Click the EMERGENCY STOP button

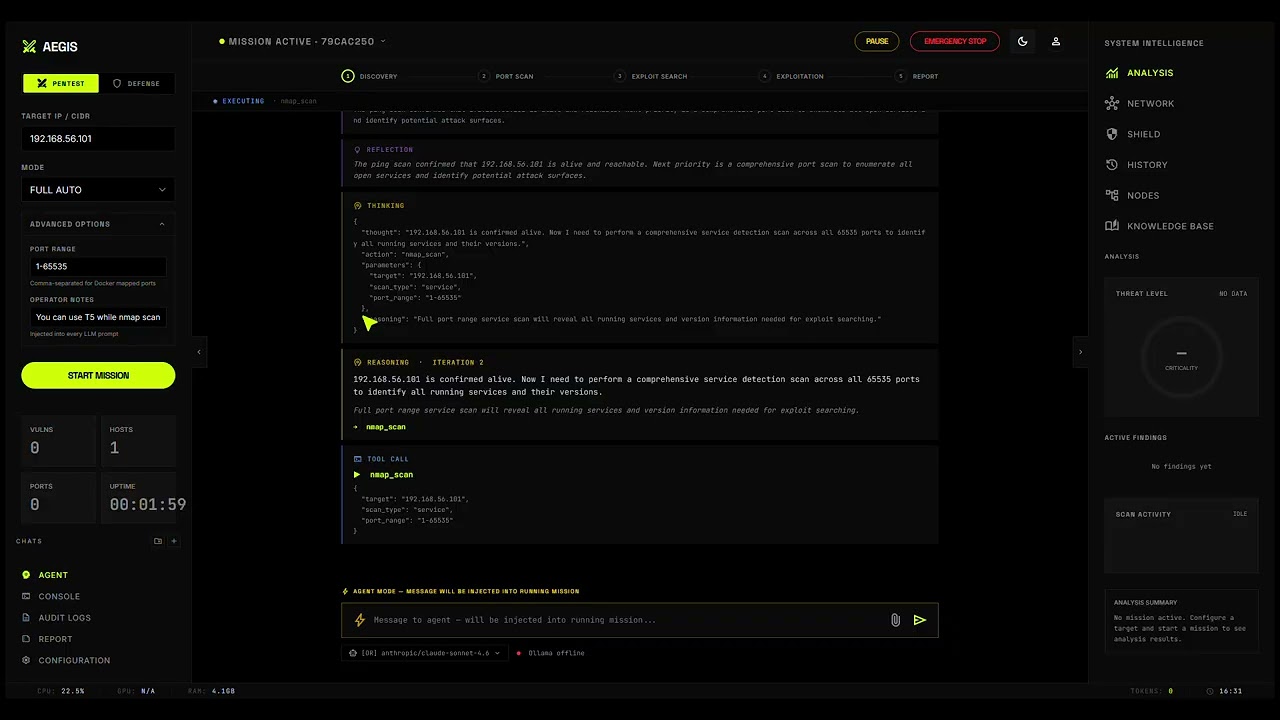click(955, 42)
